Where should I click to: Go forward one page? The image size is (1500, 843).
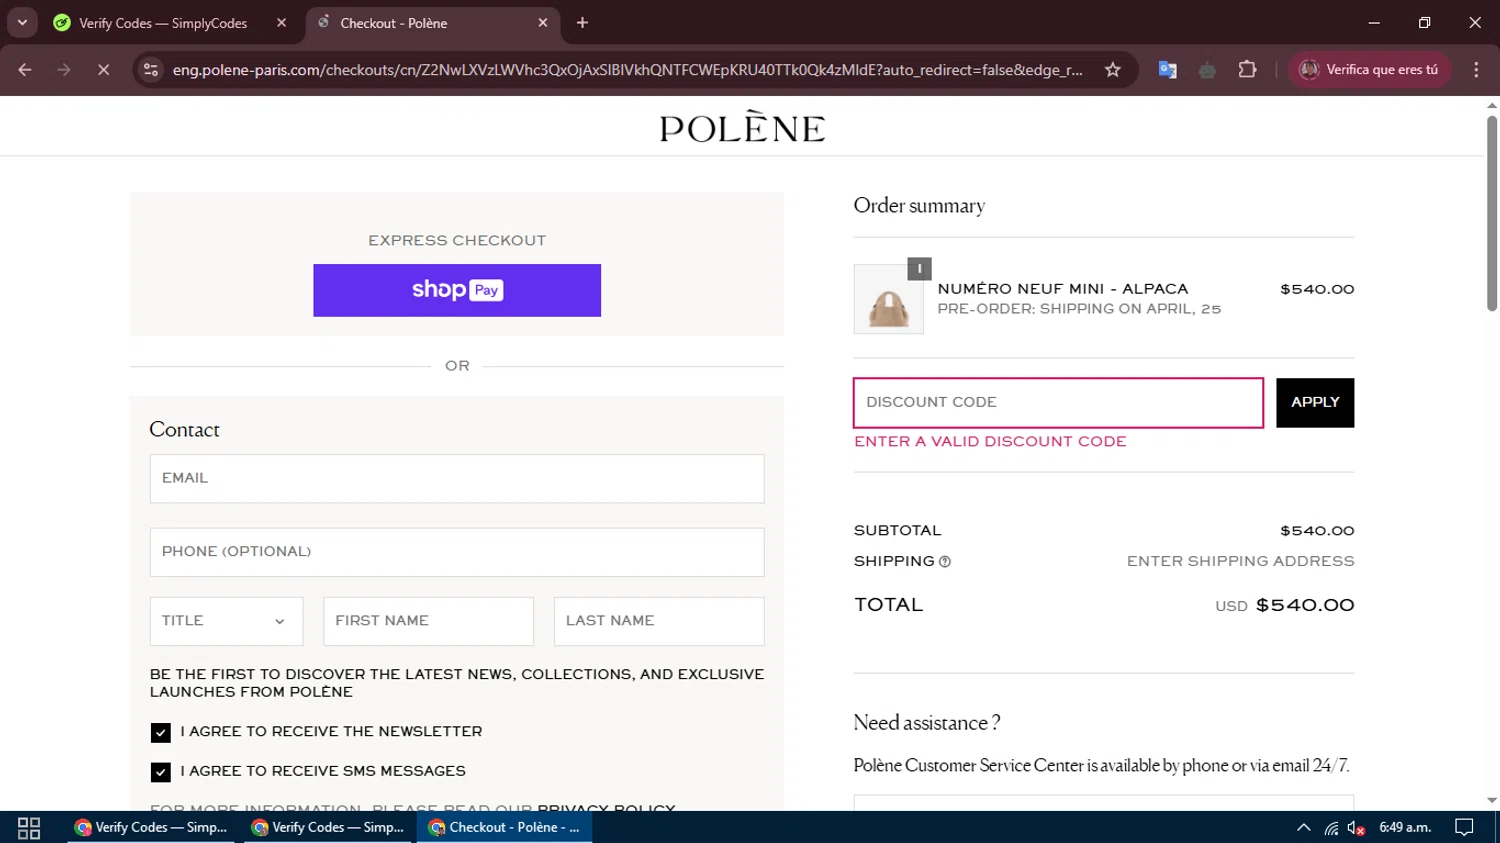[64, 70]
